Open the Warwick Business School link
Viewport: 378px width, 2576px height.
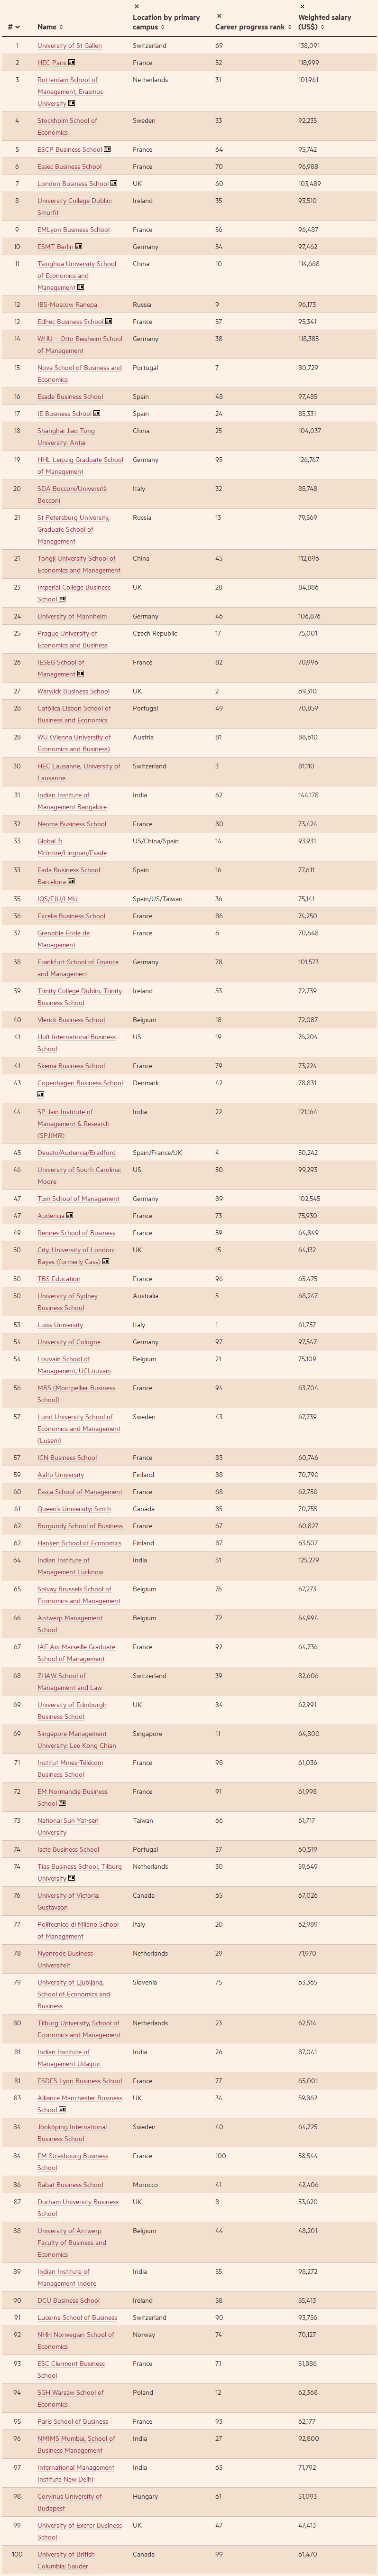tap(73, 691)
